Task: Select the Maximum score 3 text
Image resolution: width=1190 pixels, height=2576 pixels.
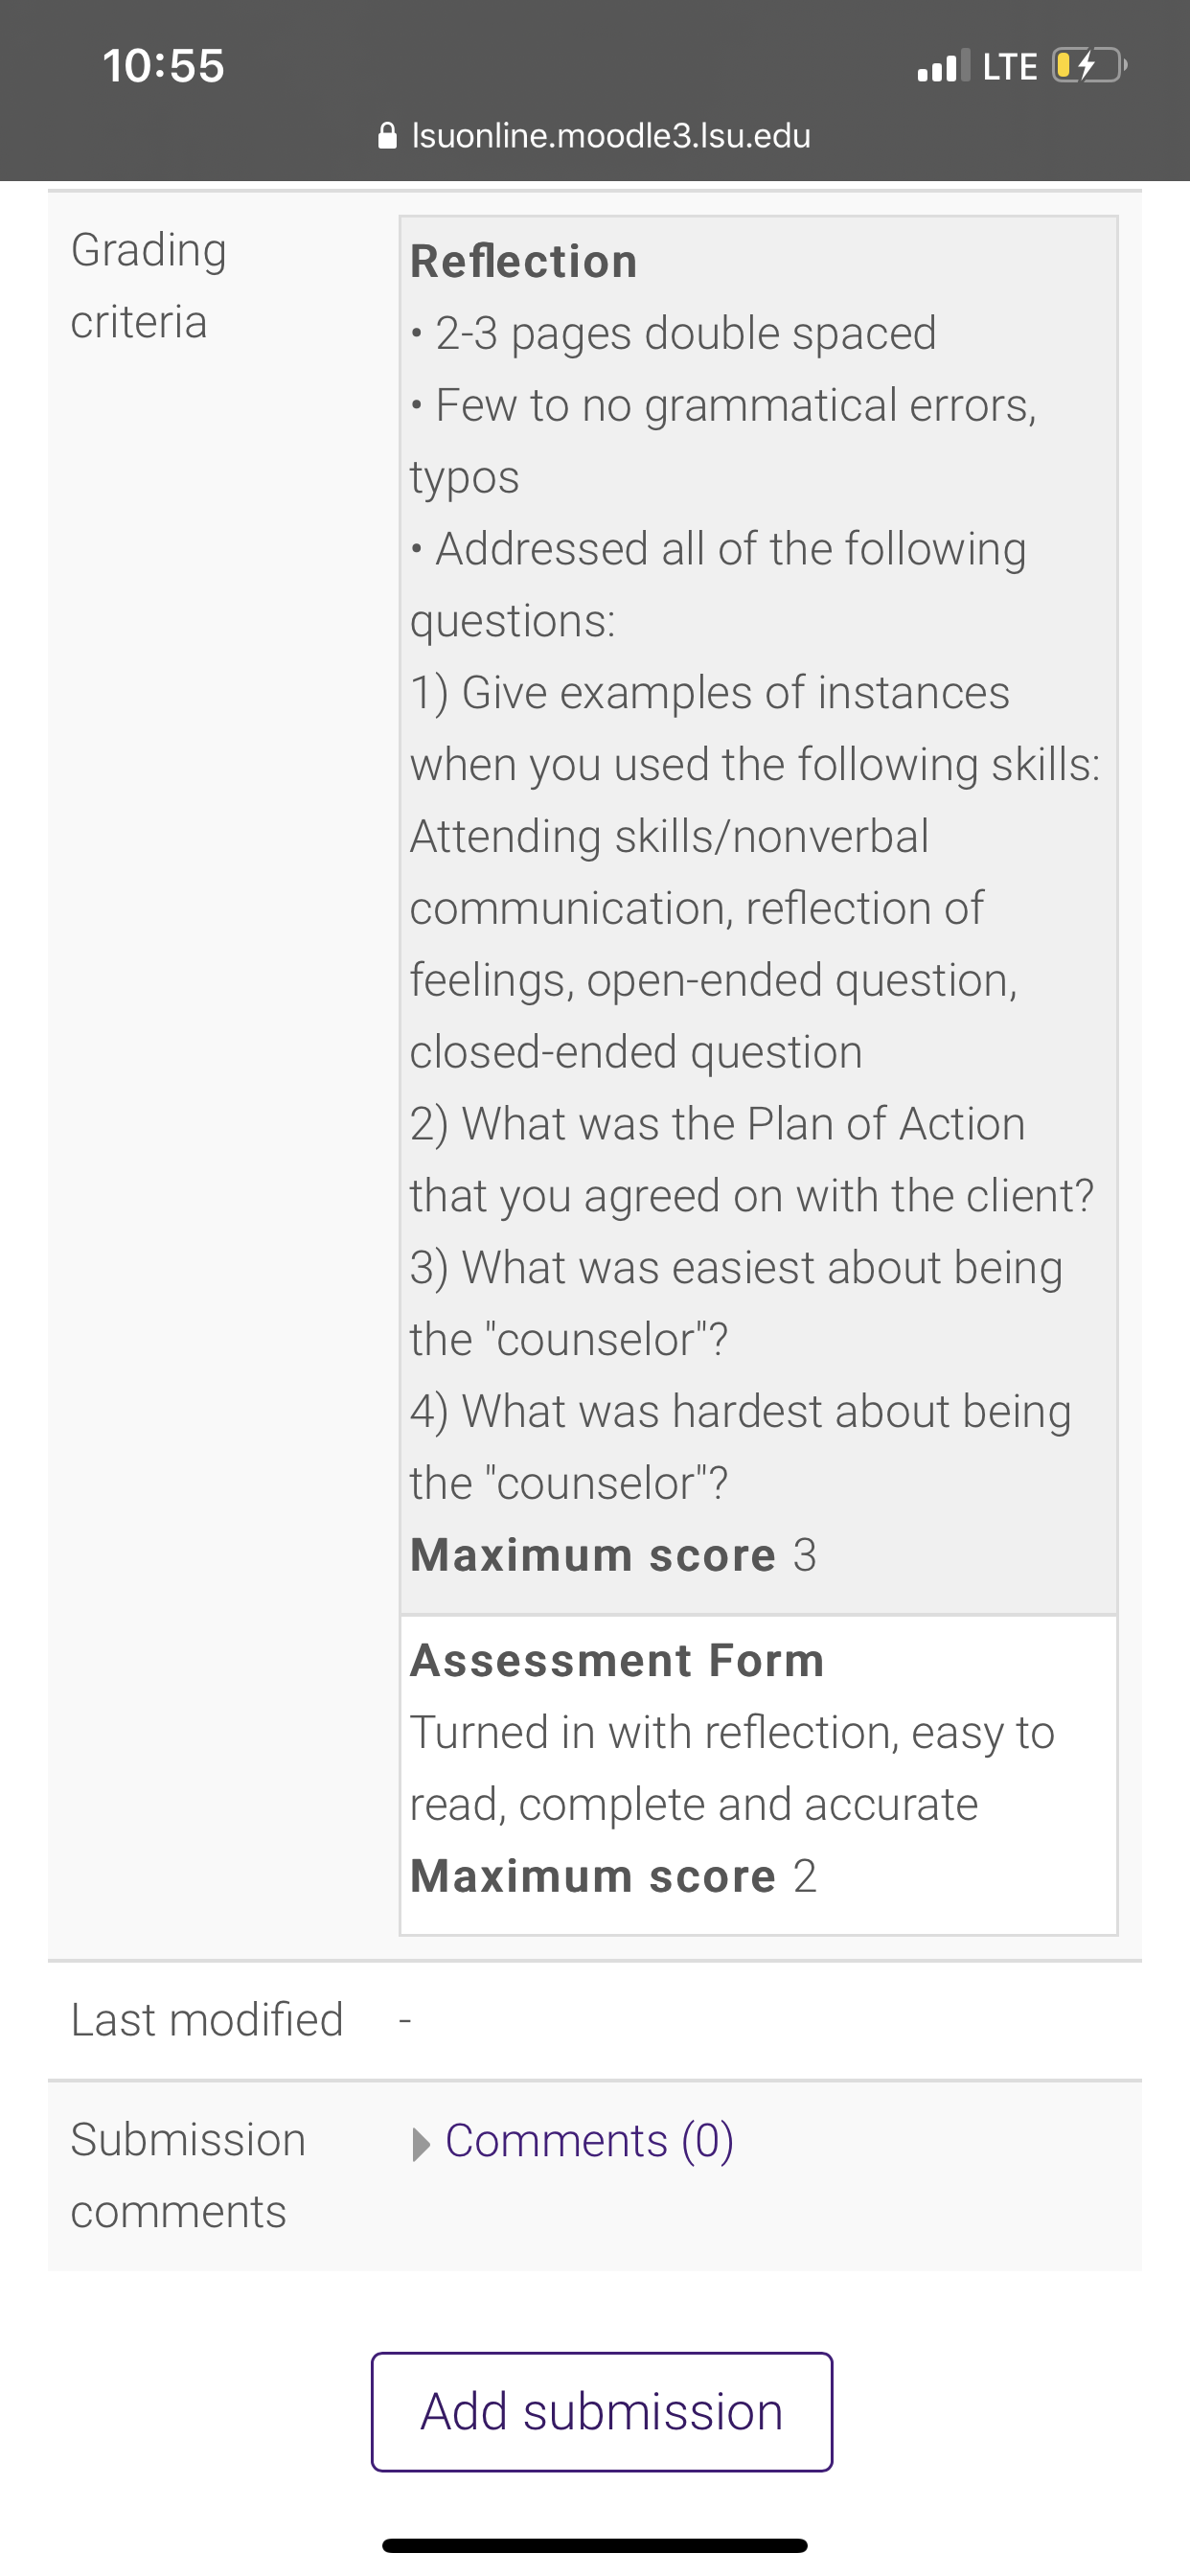Action: point(613,1555)
